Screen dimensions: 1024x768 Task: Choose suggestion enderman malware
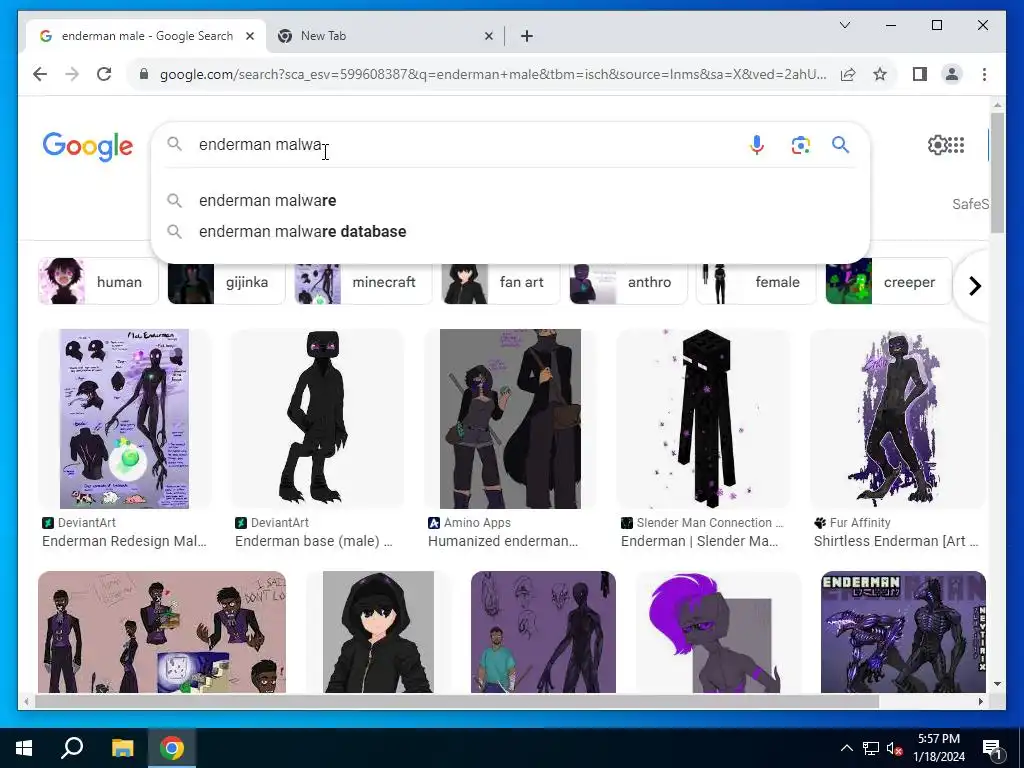tap(509, 200)
